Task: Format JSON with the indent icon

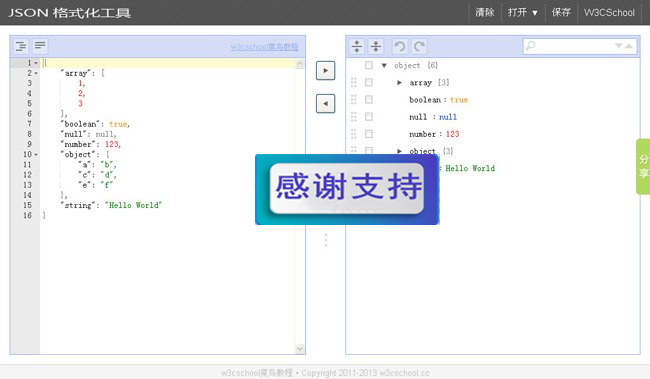Action: coord(21,46)
